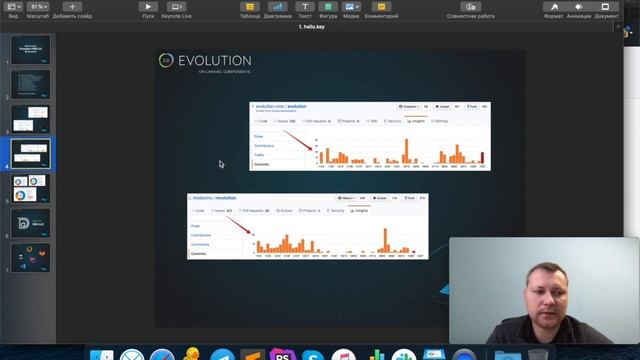Add a comment with the Комментарий icon

click(x=381, y=7)
